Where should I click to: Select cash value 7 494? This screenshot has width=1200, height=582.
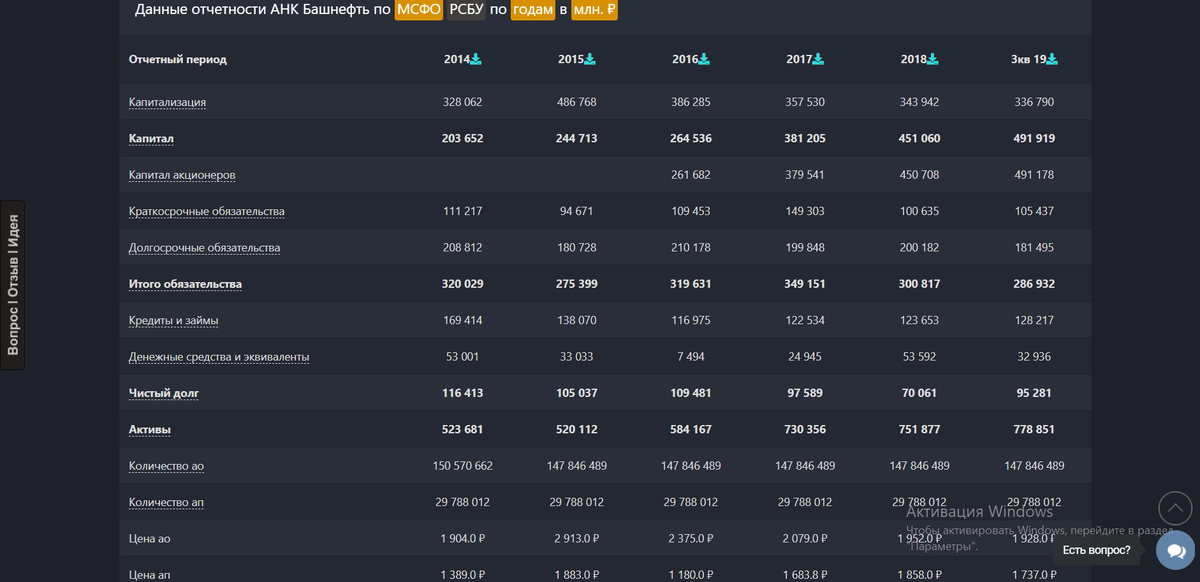(x=690, y=356)
